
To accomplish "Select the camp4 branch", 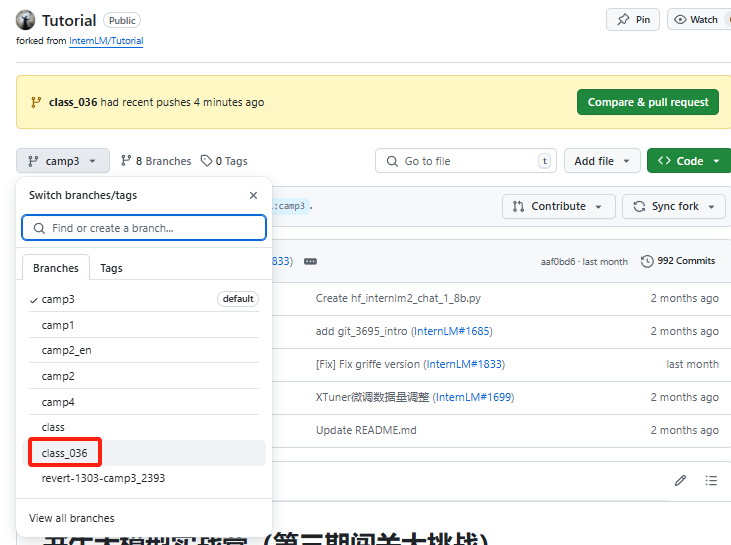I will pyautogui.click(x=144, y=402).
